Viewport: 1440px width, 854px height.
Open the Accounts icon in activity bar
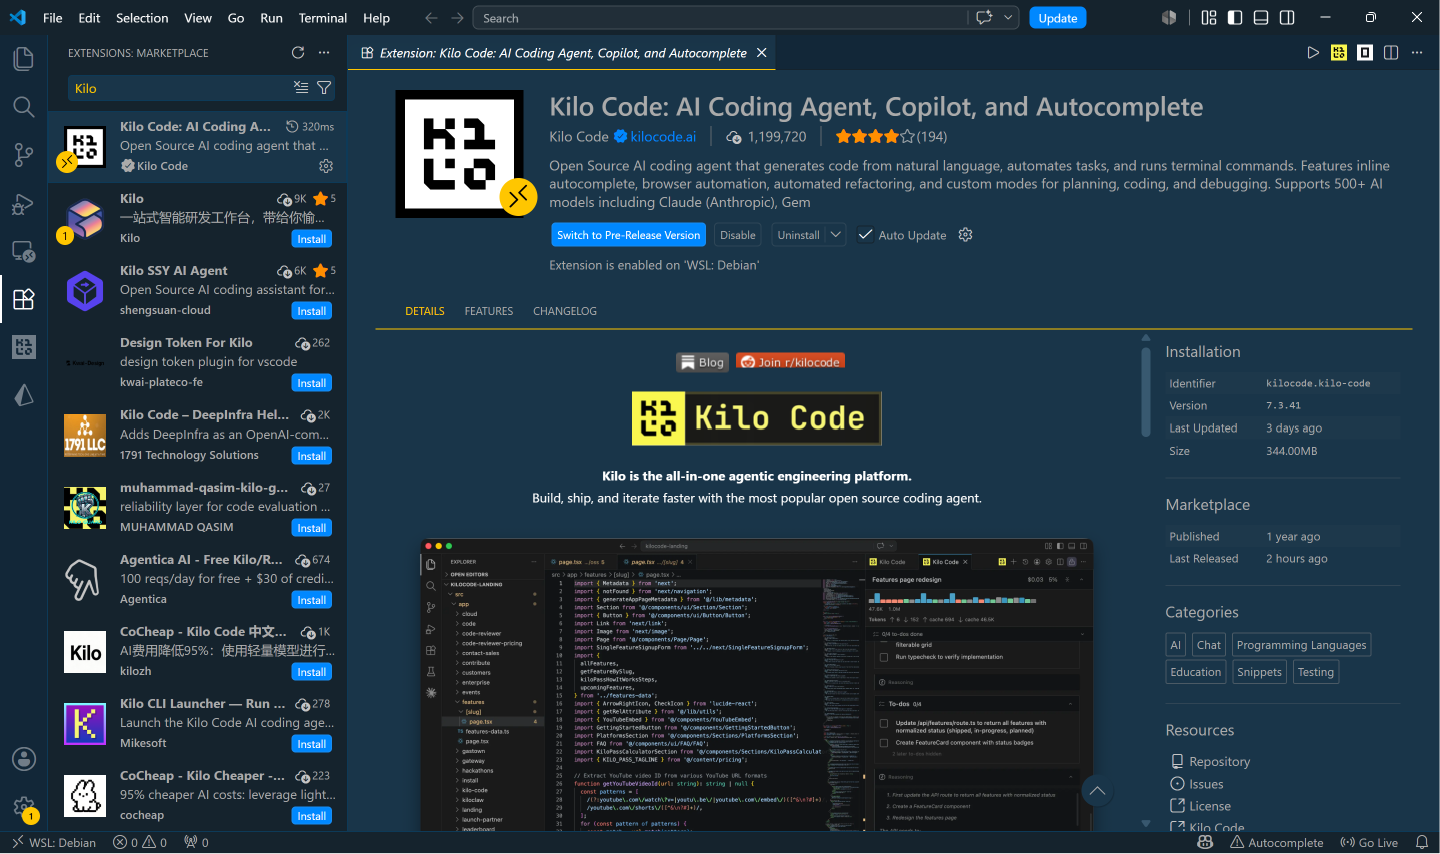coord(23,759)
